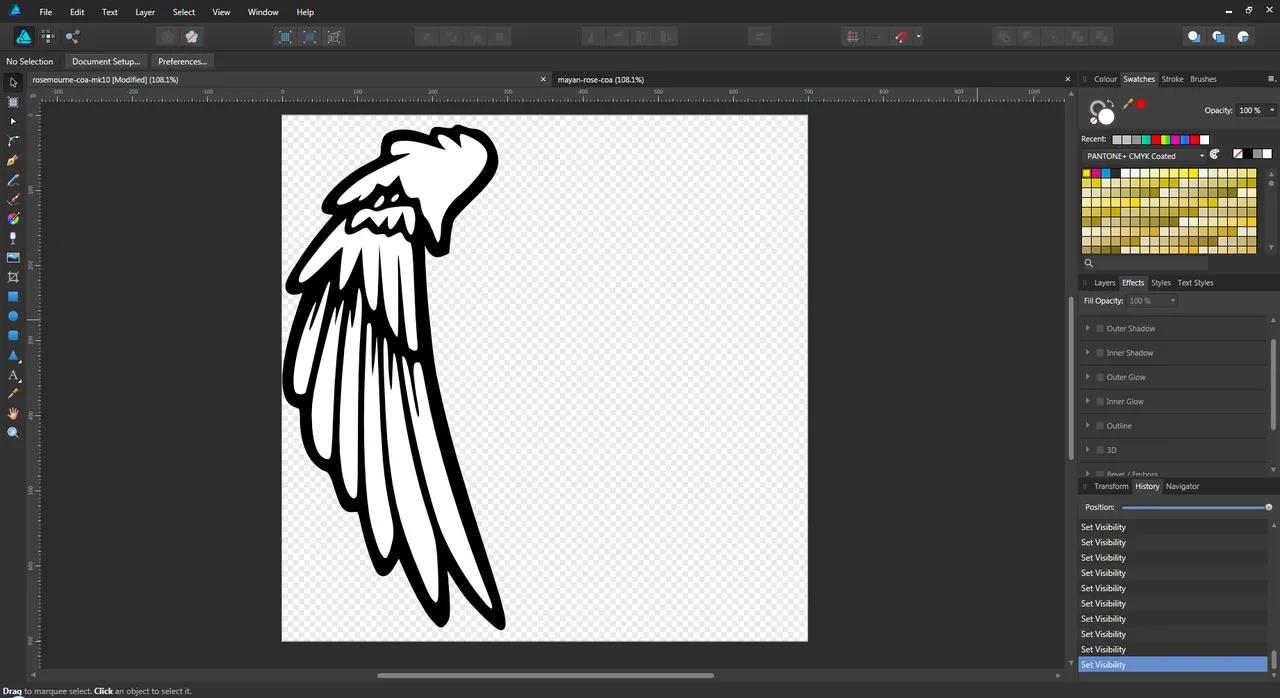Expand the Inner Glow settings
The width and height of the screenshot is (1280, 698).
coord(1088,401)
